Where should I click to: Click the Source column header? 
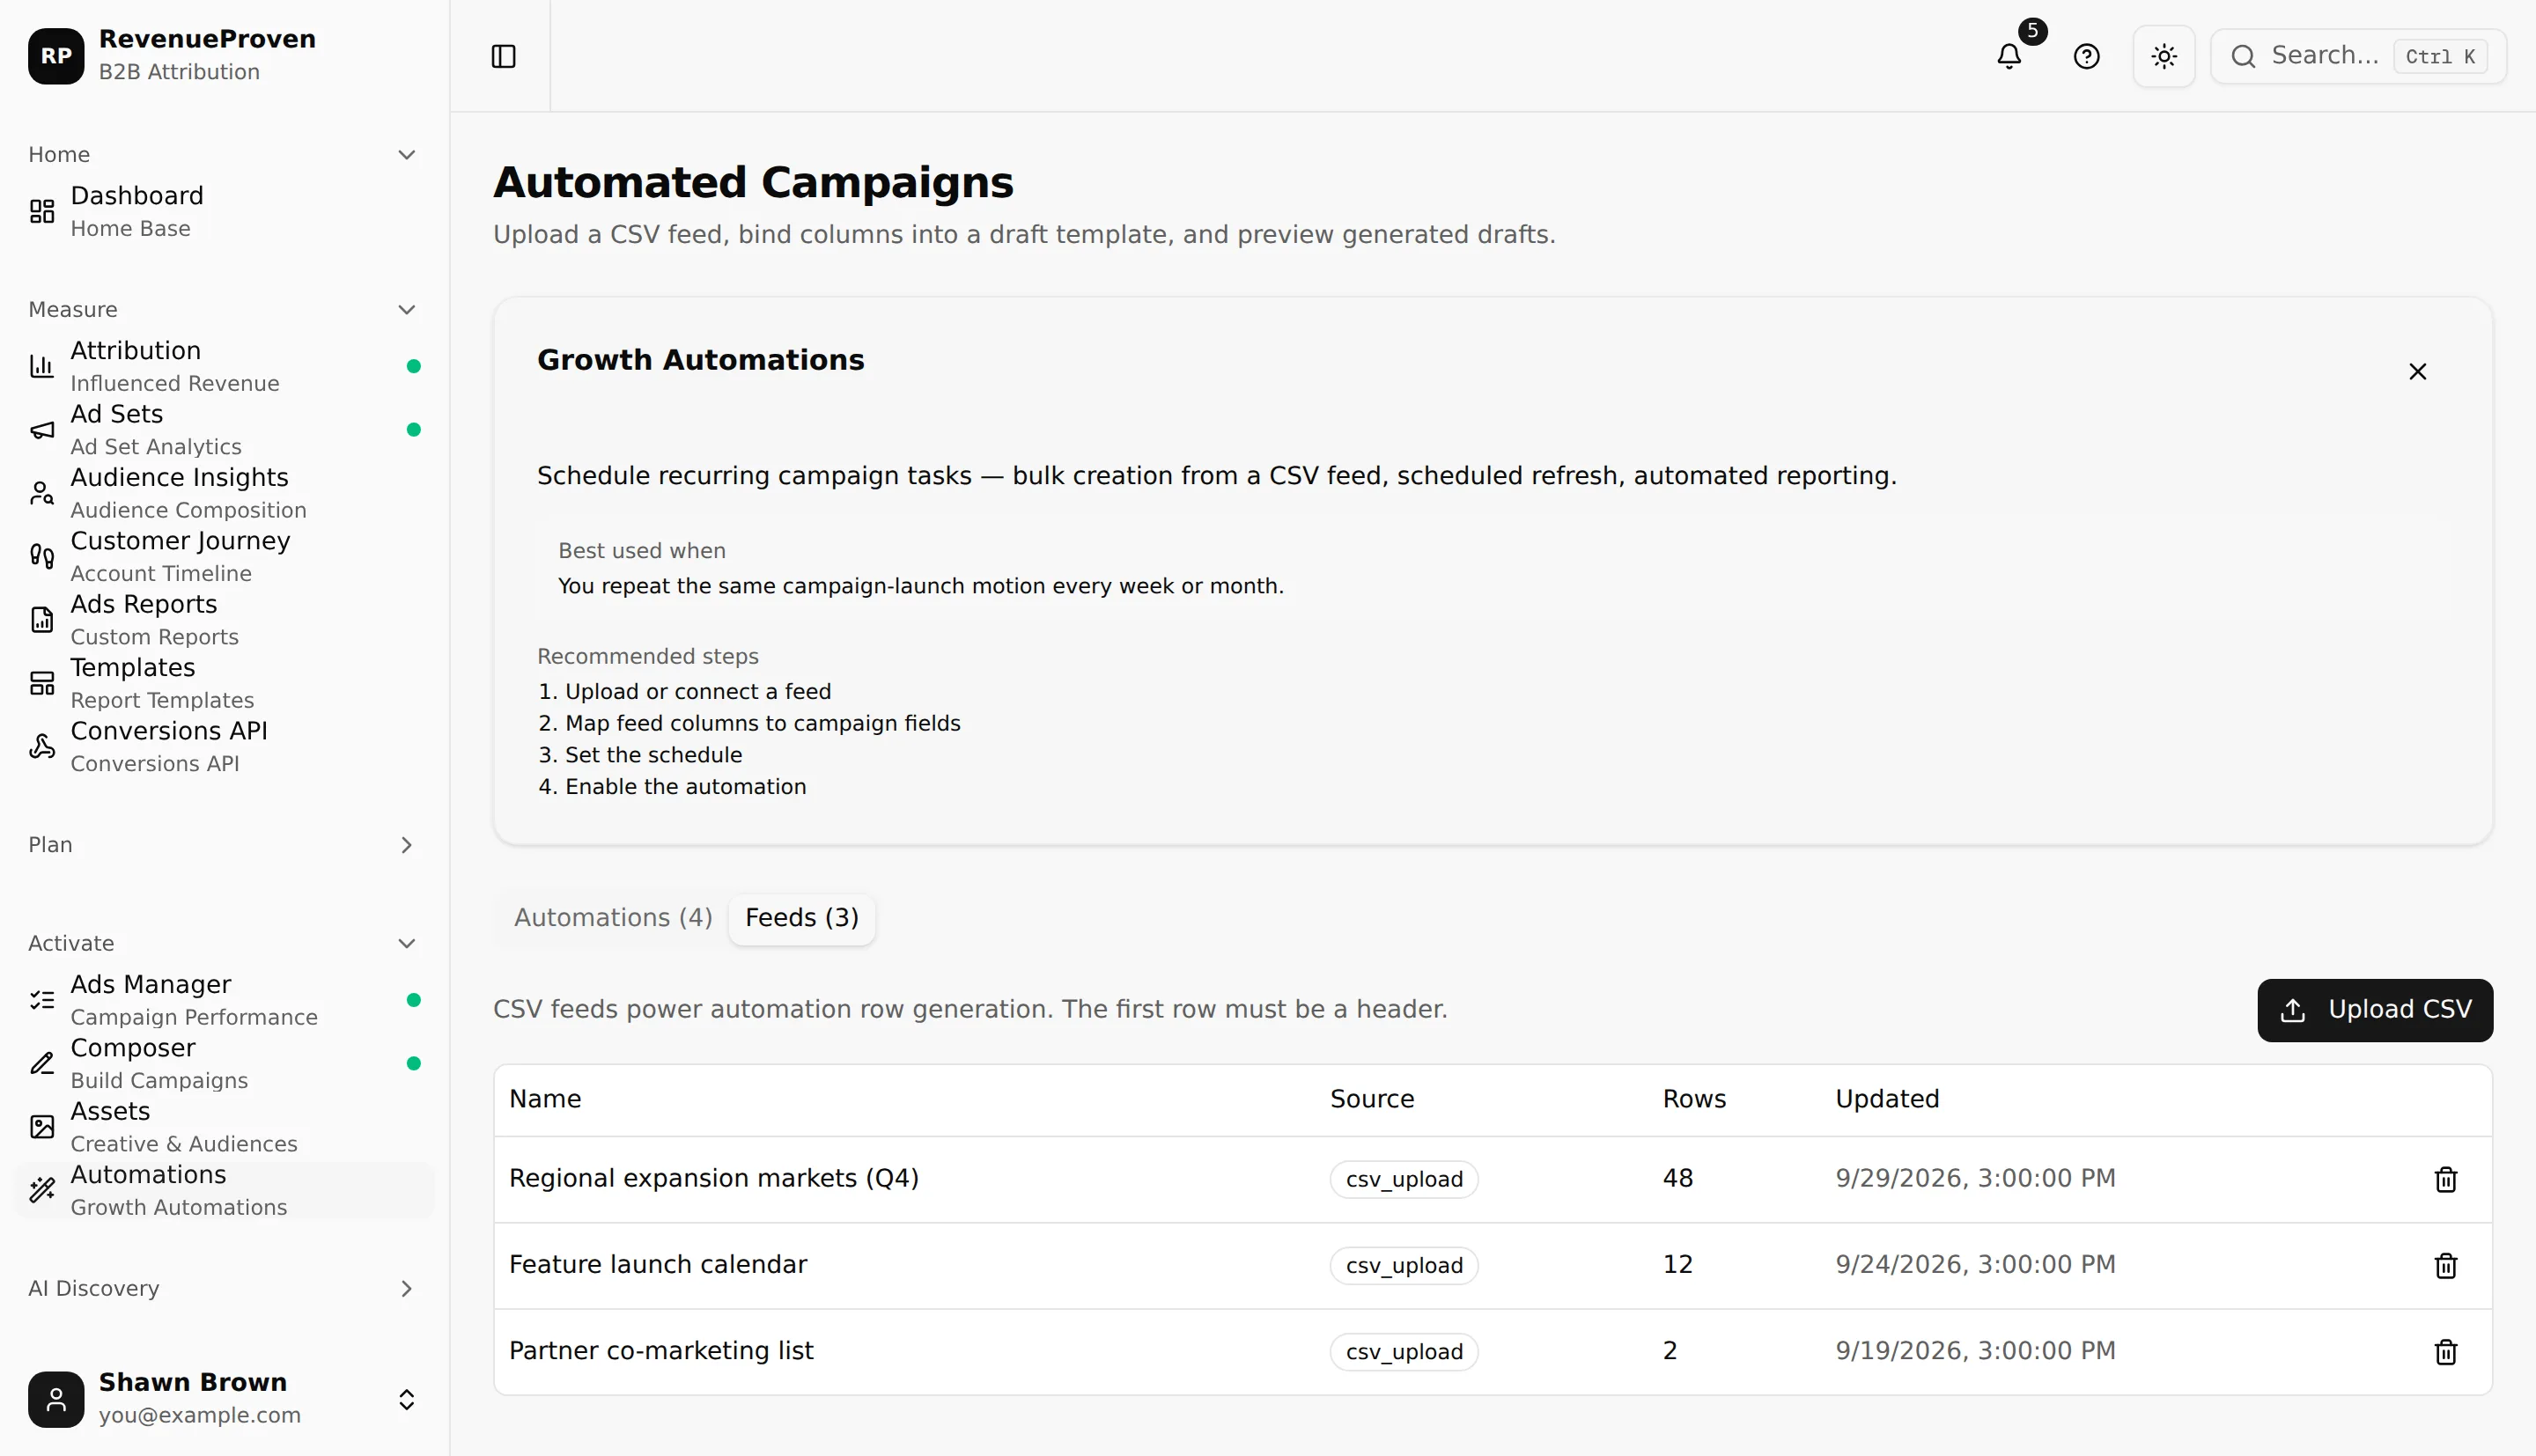pos(1372,1099)
